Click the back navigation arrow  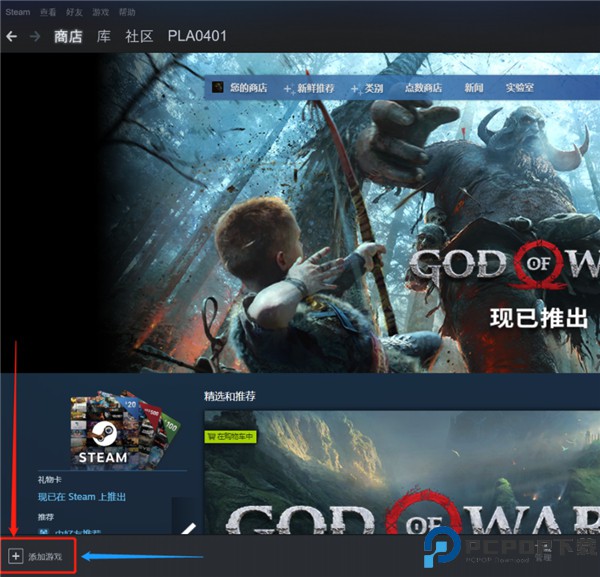coord(12,37)
